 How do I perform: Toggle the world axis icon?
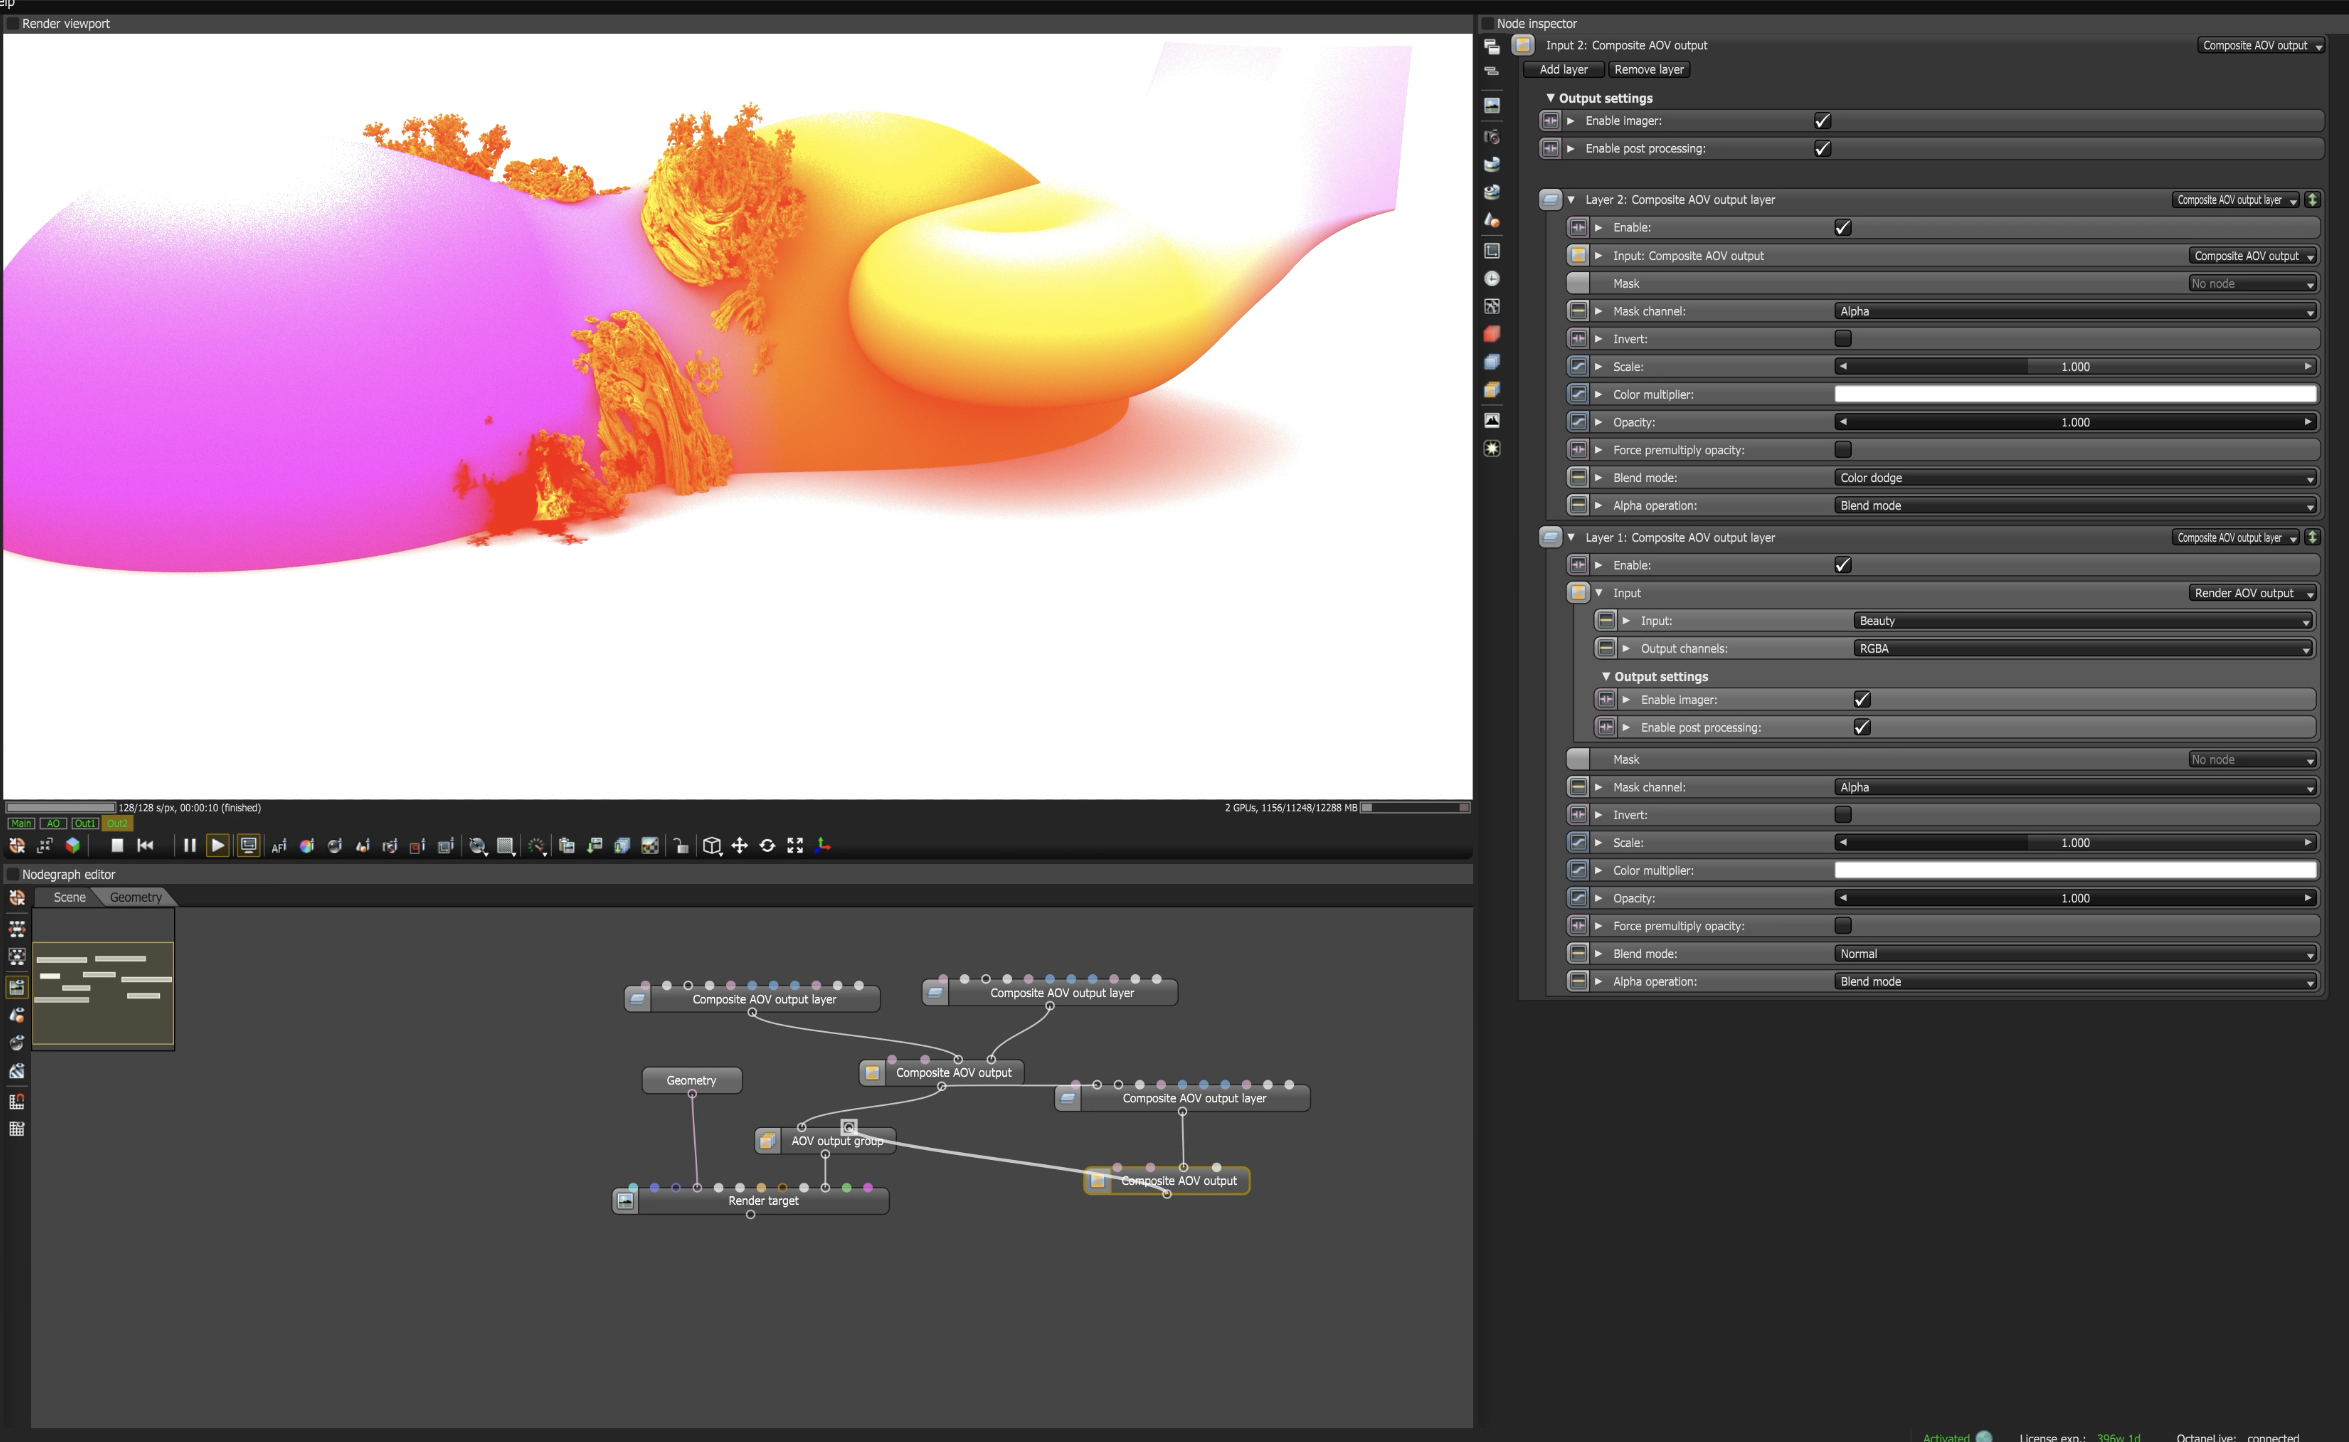pyautogui.click(x=823, y=846)
